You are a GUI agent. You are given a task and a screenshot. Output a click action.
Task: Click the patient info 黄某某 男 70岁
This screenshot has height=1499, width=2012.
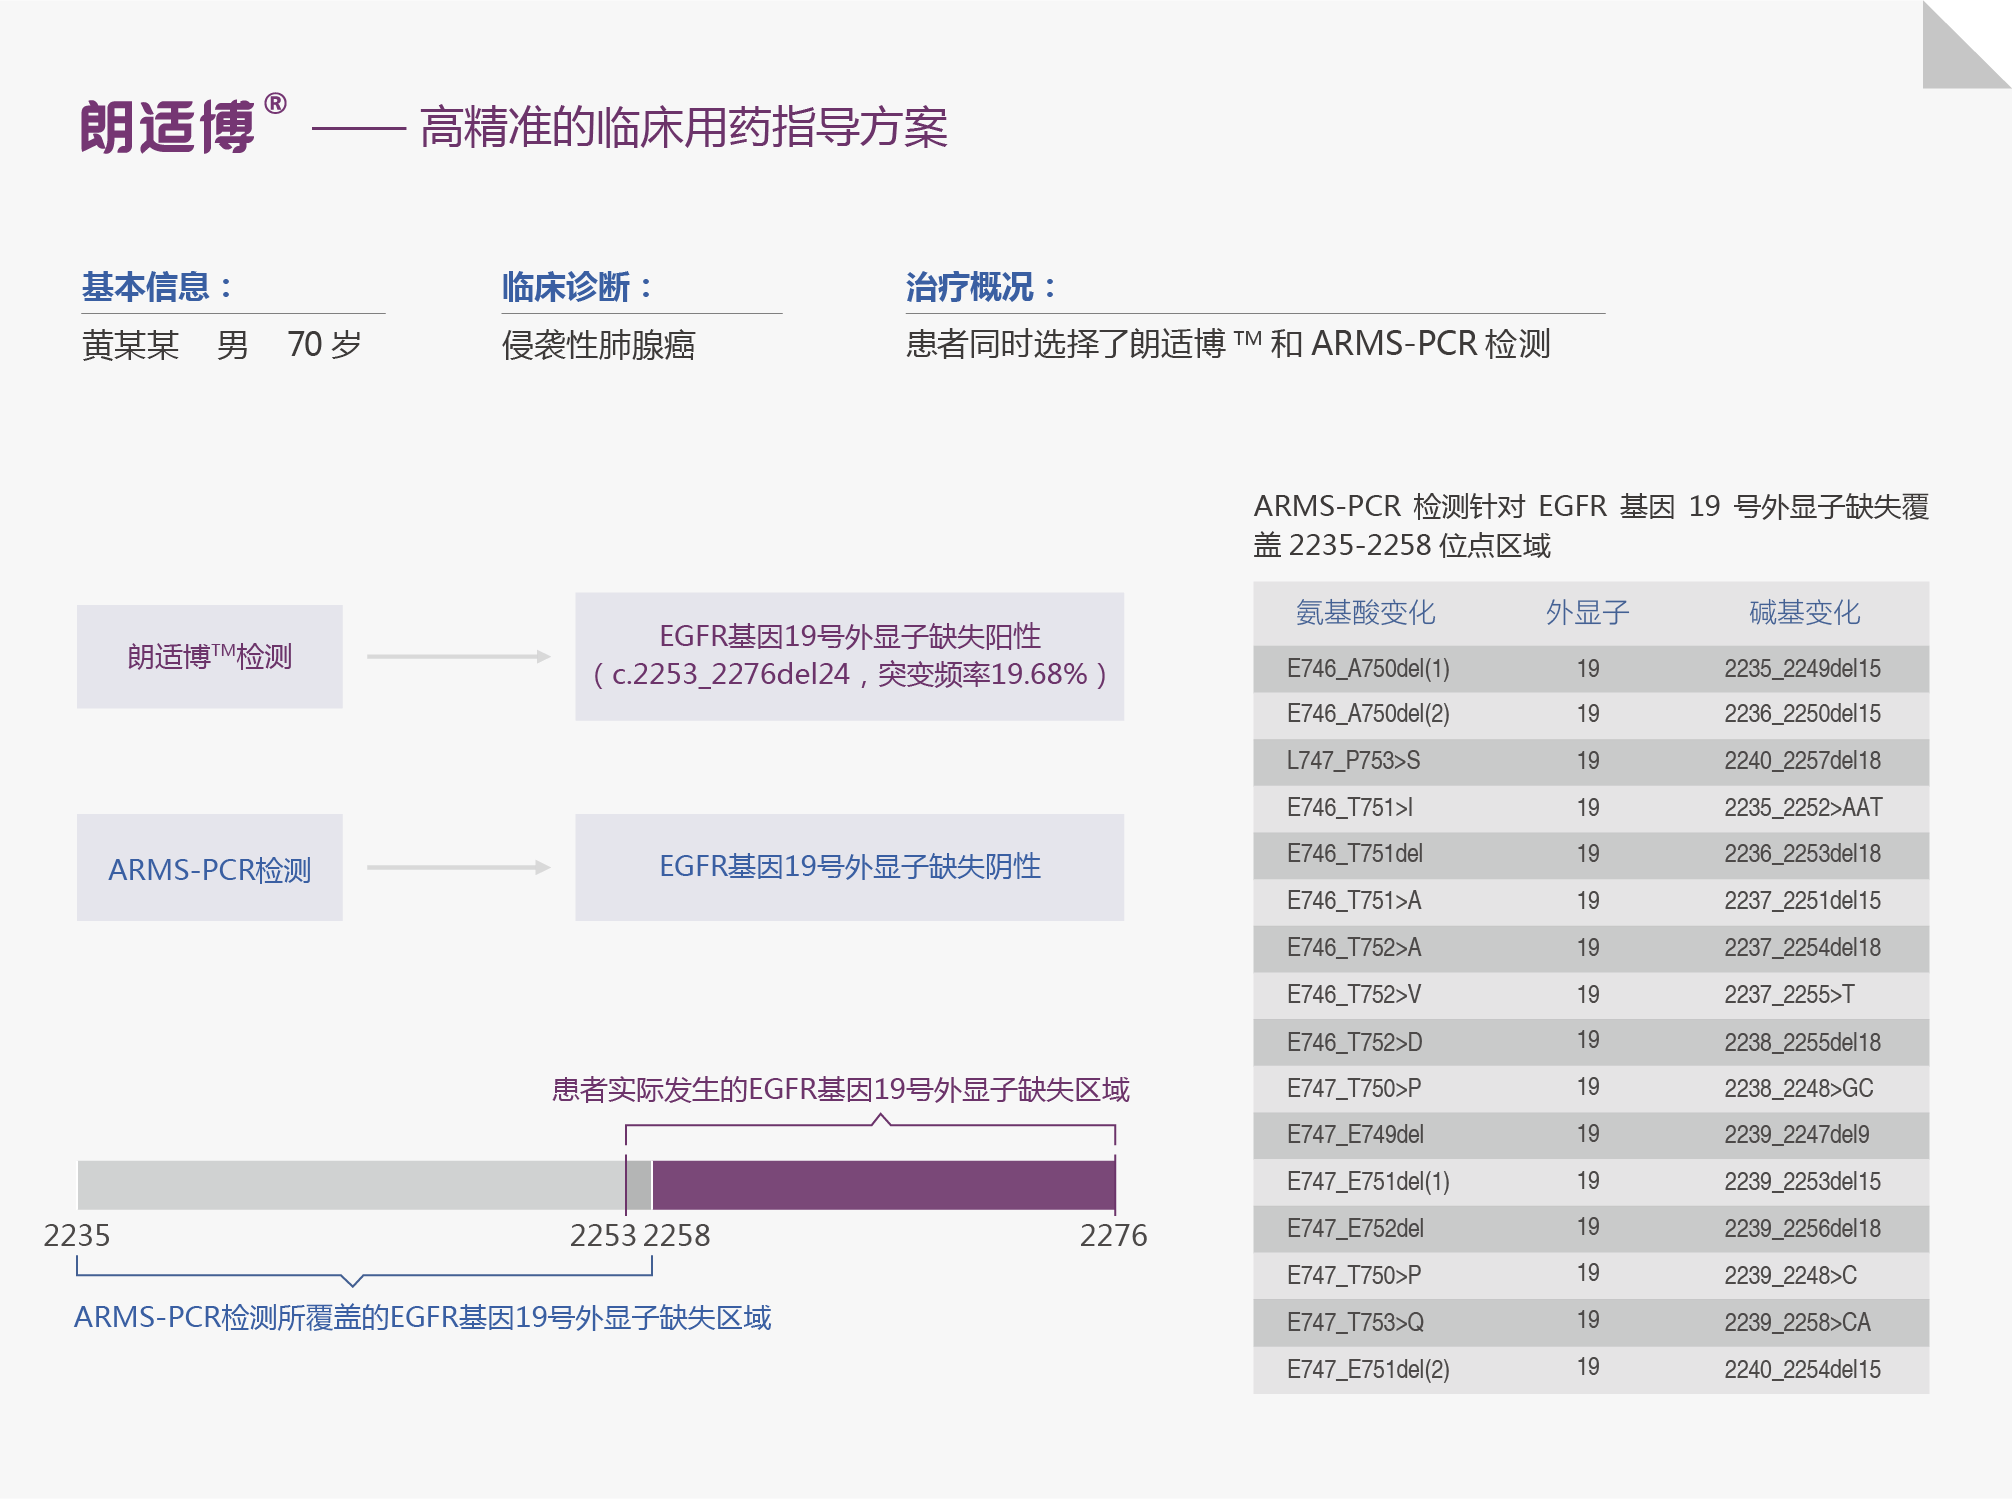pyautogui.click(x=222, y=345)
